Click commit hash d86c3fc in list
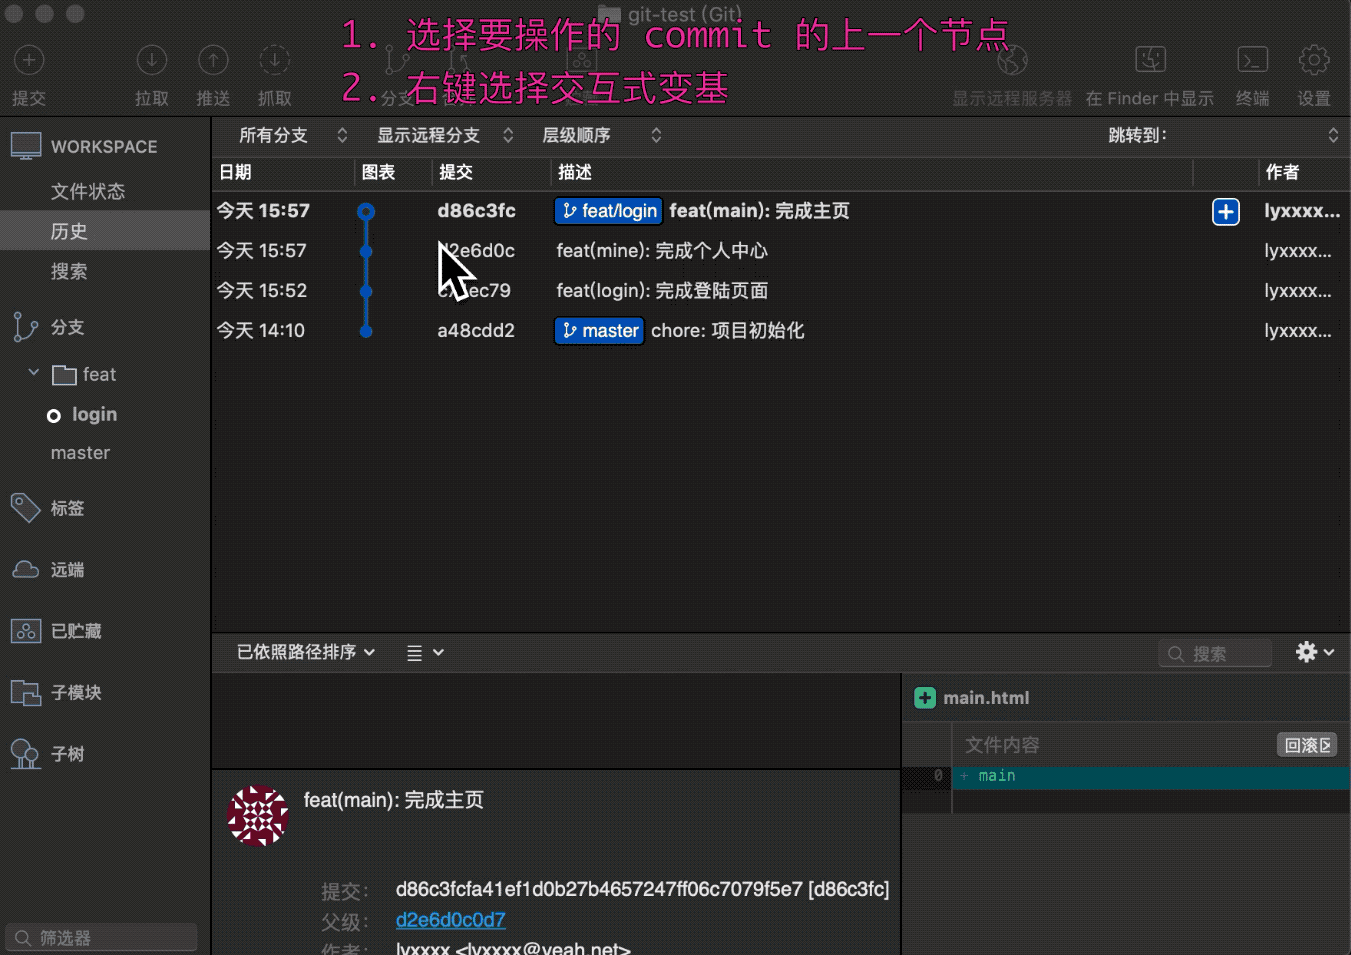This screenshot has width=1351, height=955. (477, 211)
